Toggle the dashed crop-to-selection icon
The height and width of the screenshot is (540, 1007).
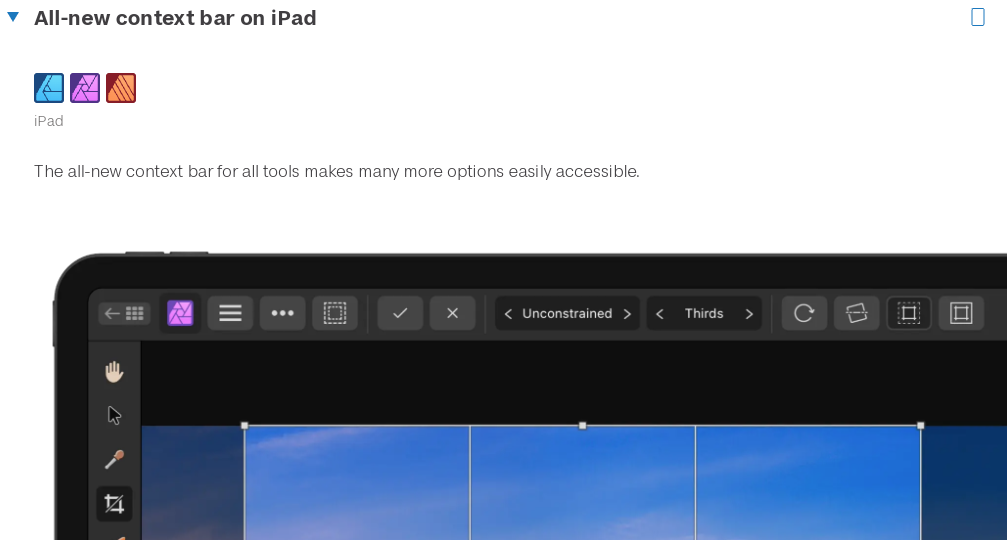(909, 313)
